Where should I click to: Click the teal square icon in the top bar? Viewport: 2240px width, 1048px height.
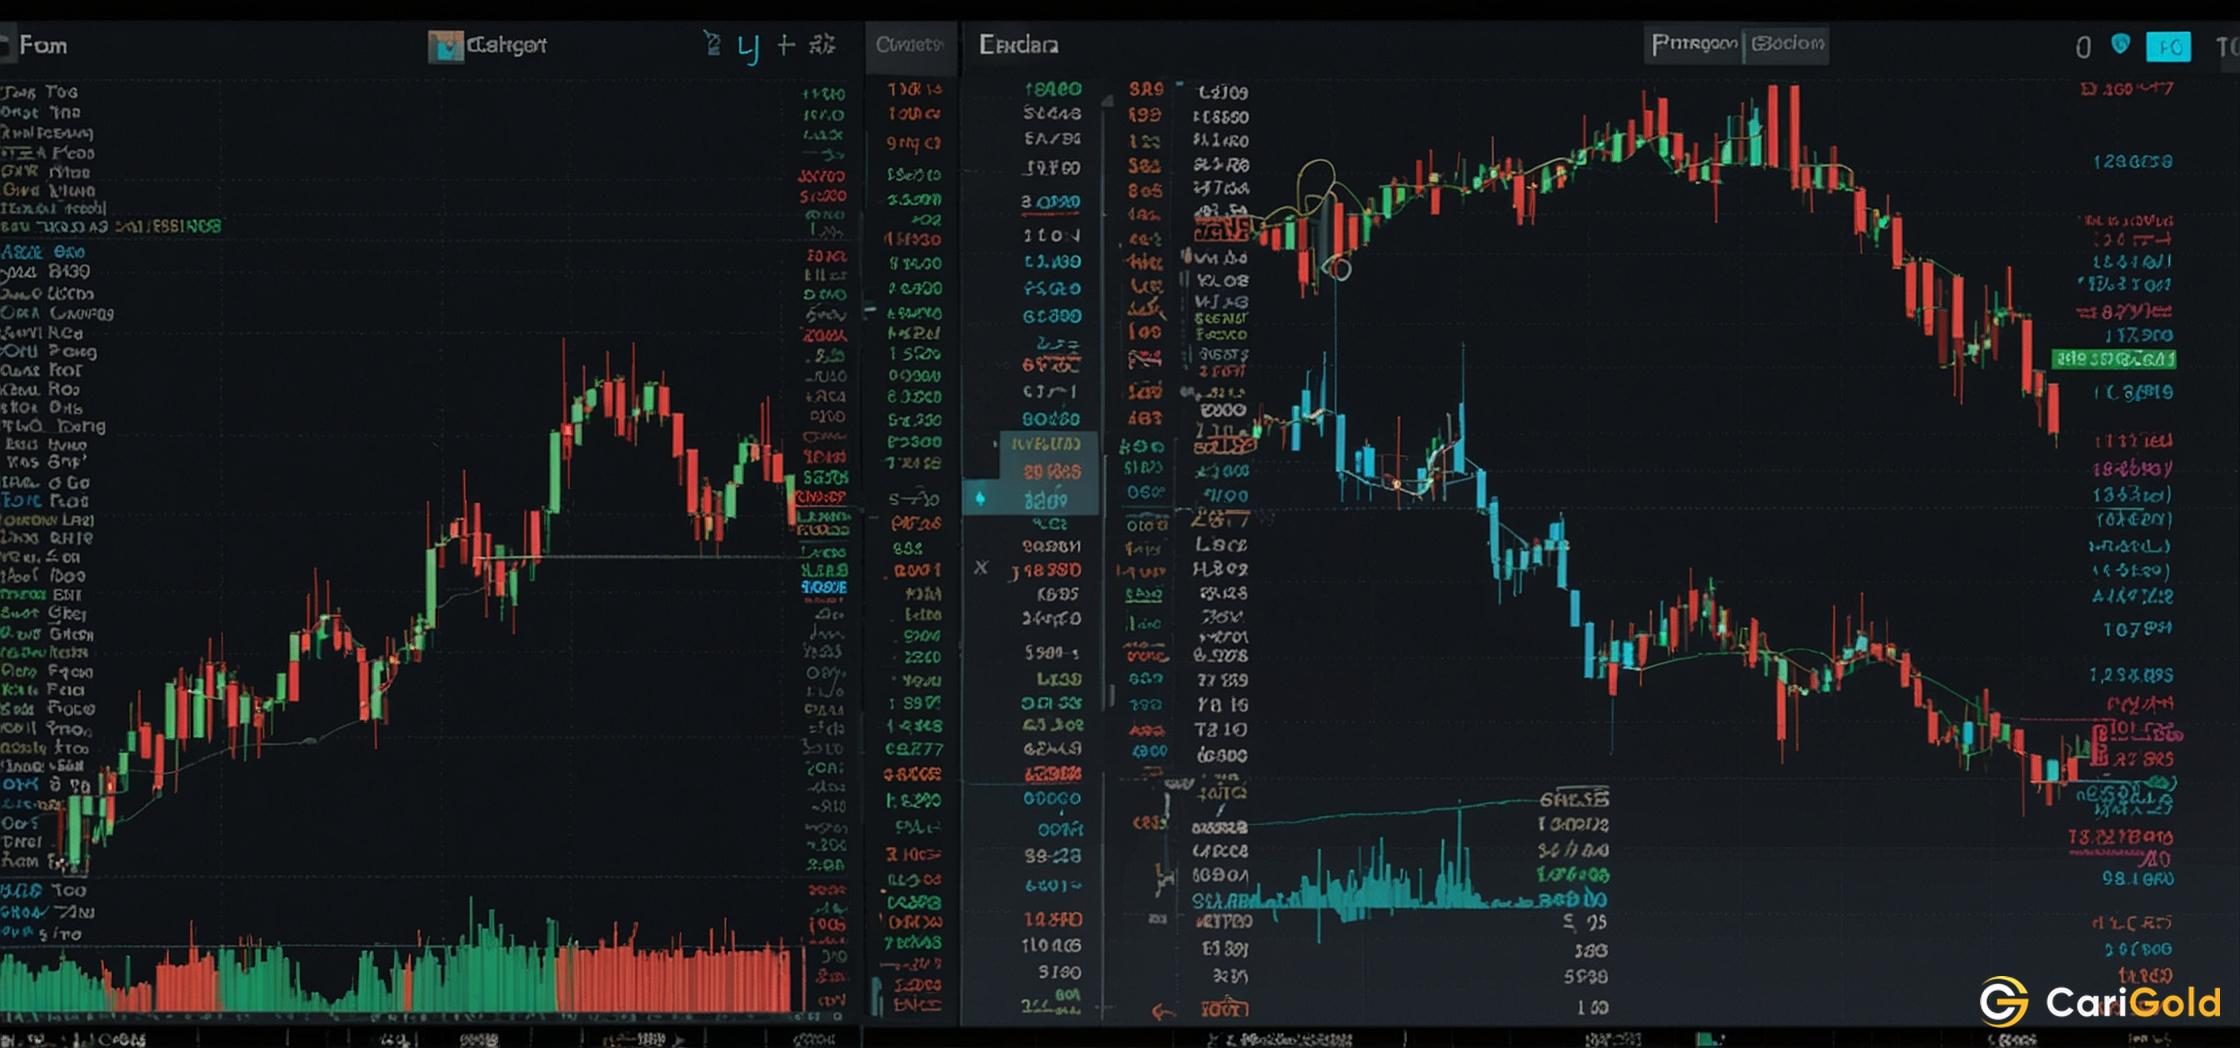(x=445, y=46)
